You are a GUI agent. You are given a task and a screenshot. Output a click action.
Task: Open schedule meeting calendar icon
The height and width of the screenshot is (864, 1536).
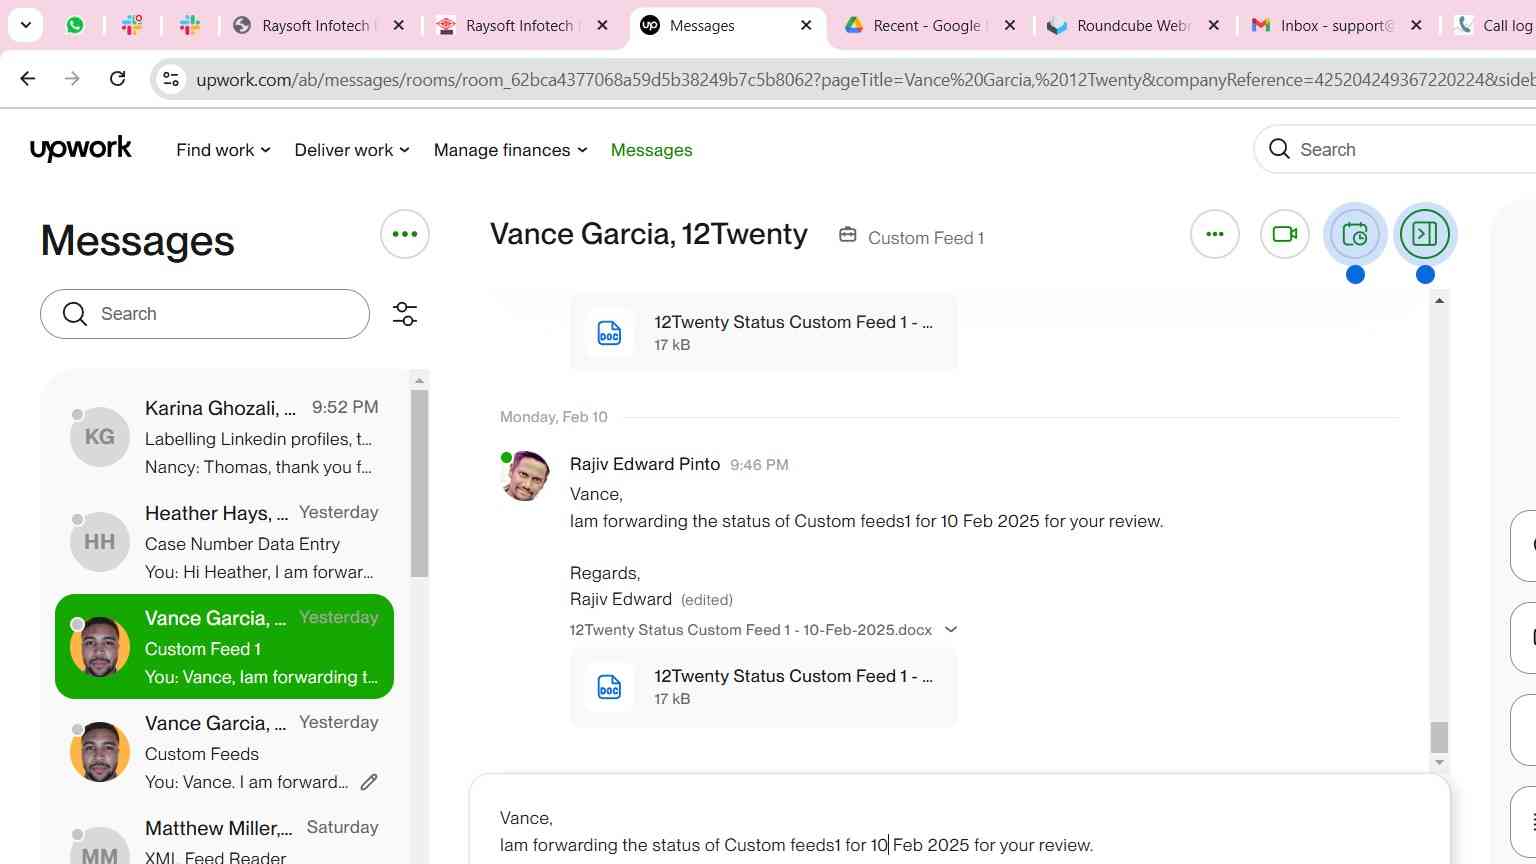point(1355,234)
